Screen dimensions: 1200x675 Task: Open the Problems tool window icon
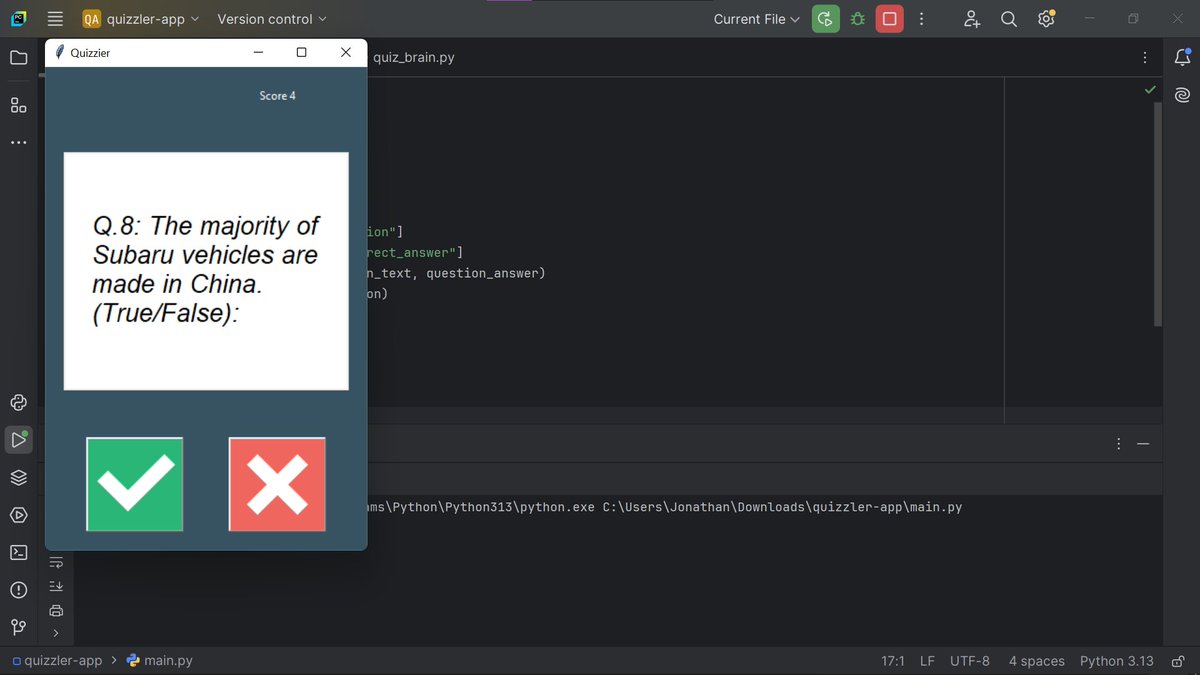click(18, 590)
